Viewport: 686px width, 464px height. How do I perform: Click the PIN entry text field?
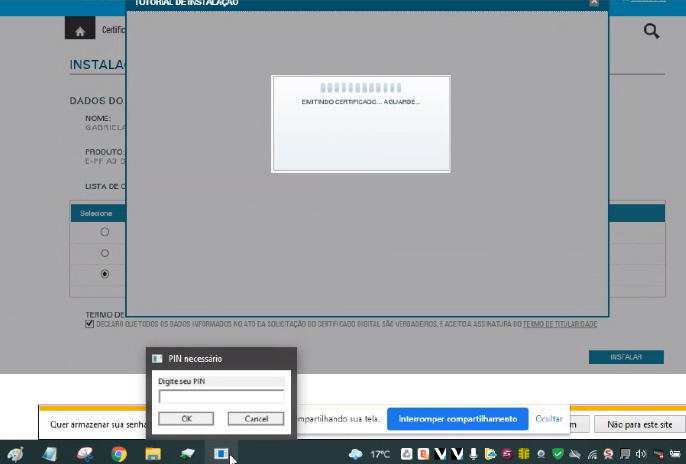[x=221, y=397]
